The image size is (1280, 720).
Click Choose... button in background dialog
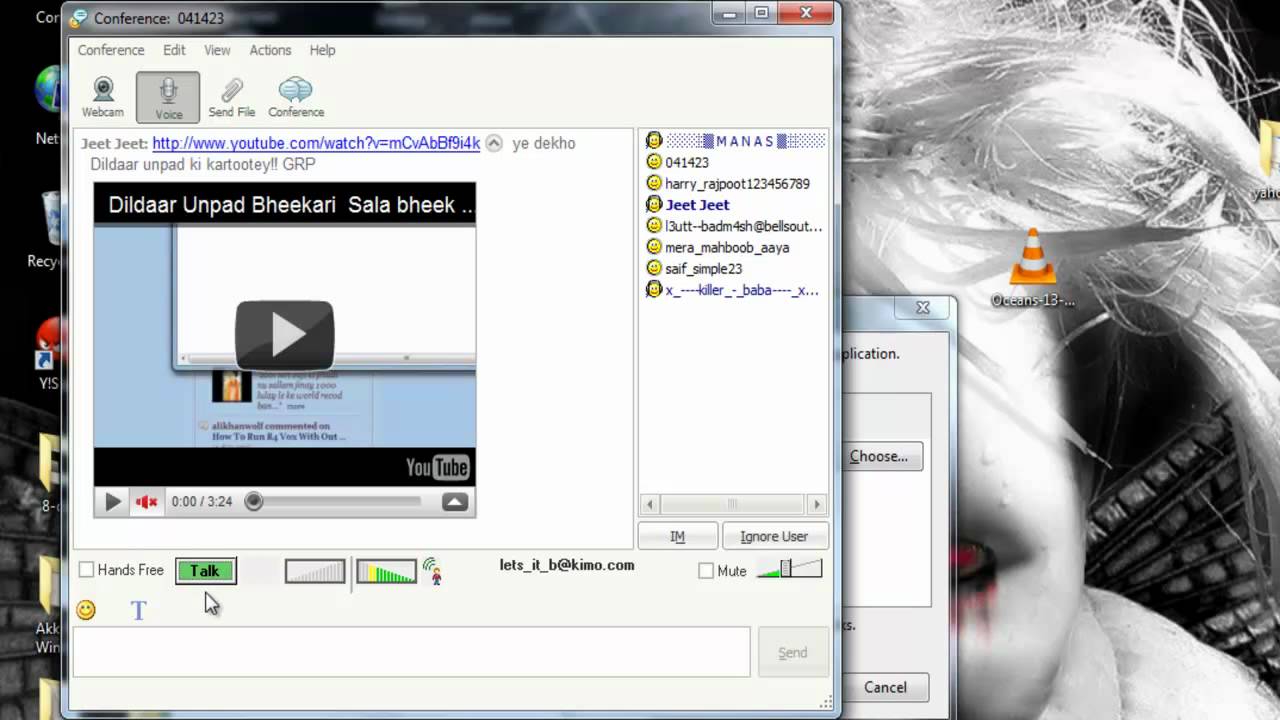tap(879, 456)
